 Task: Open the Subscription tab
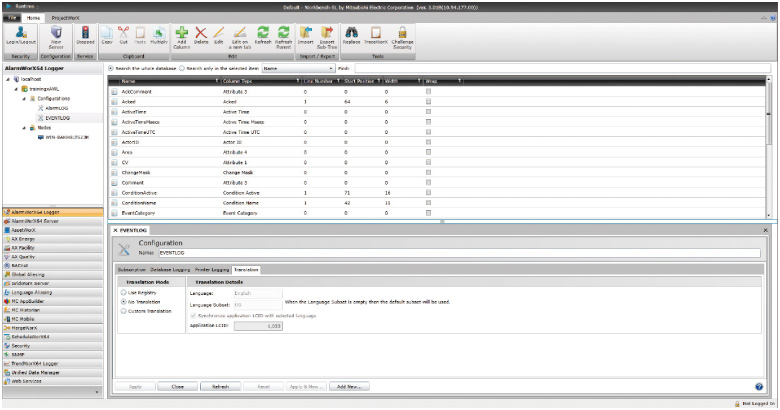pos(131,270)
